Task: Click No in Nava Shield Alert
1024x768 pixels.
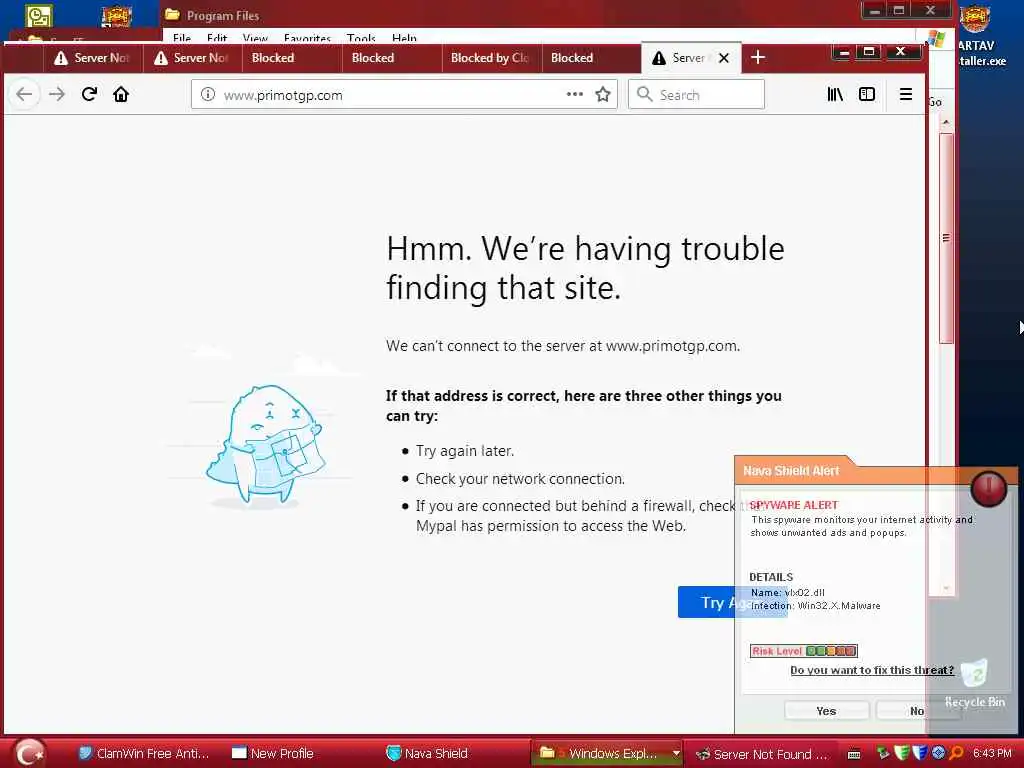Action: click(x=917, y=711)
